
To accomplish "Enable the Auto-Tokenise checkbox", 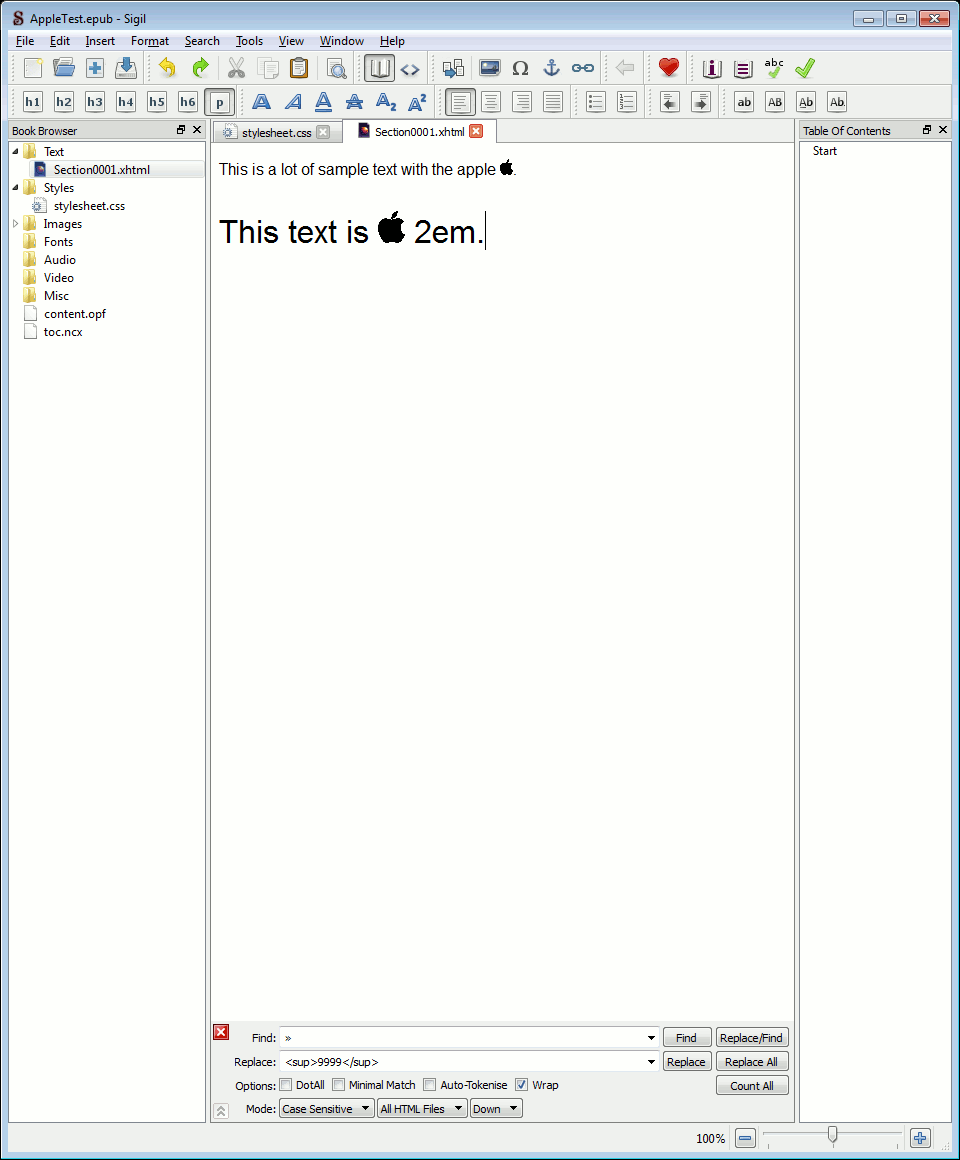I will [430, 1085].
